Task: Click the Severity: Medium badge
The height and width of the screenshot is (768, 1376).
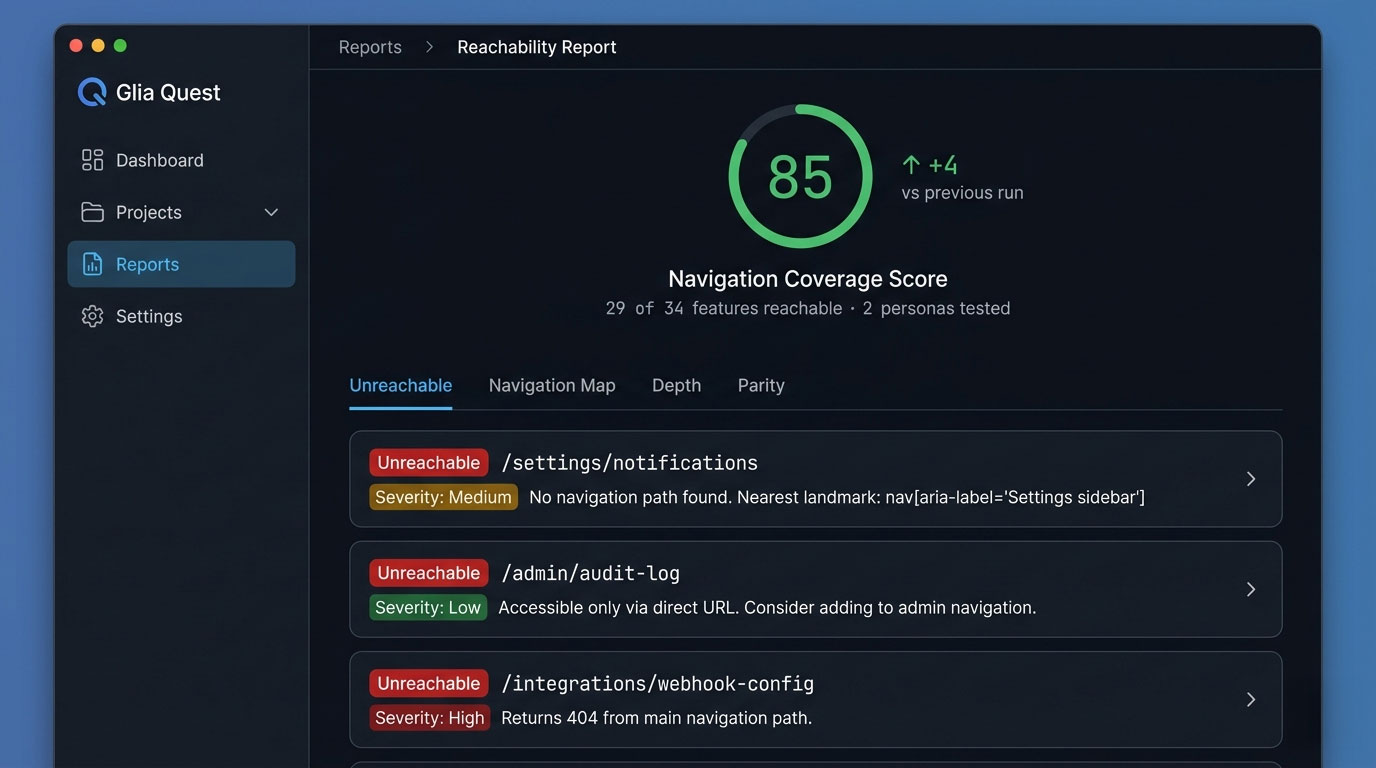Action: (443, 497)
